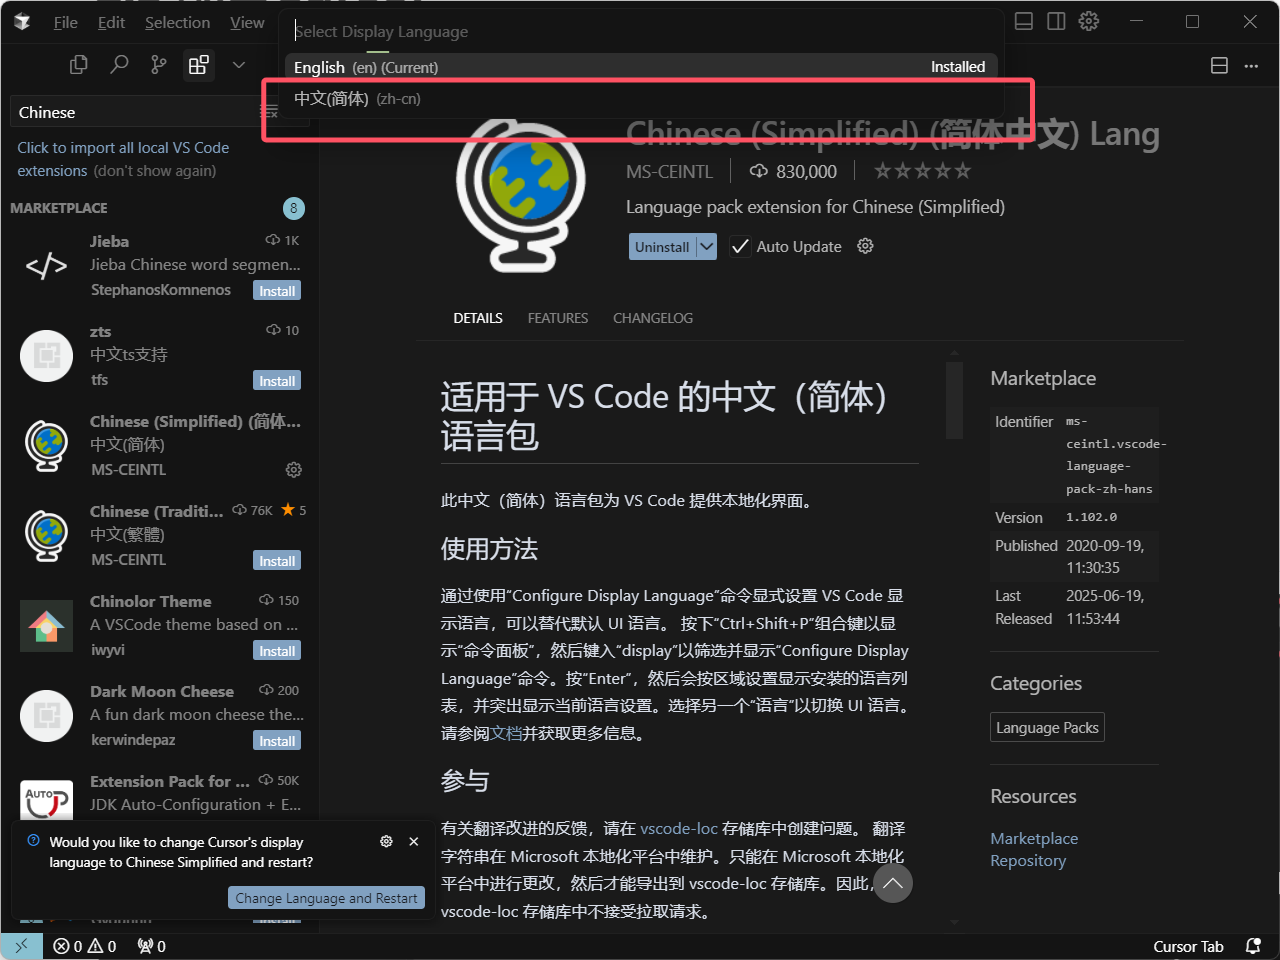This screenshot has height=960, width=1280.
Task: Open the Source Control view
Action: [158, 64]
